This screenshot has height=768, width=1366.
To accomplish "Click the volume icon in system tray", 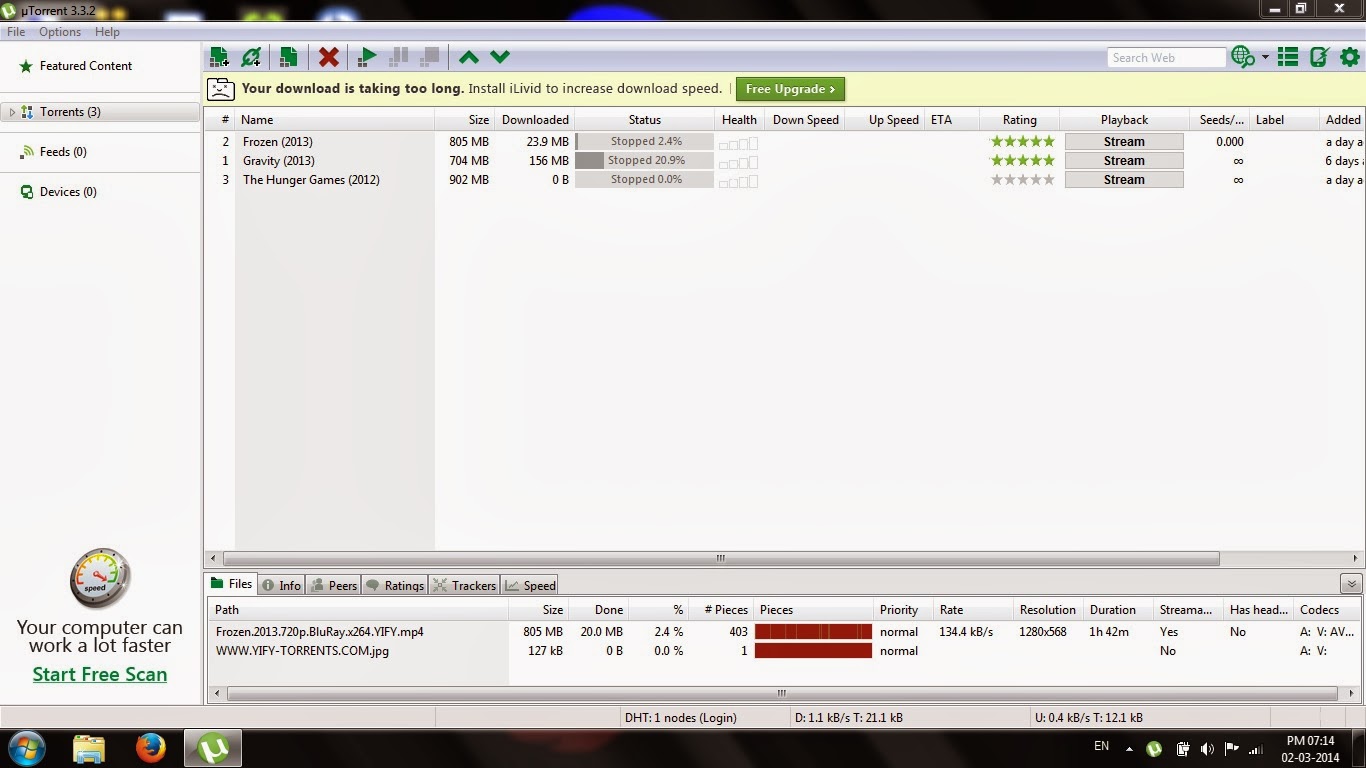I will (1207, 749).
